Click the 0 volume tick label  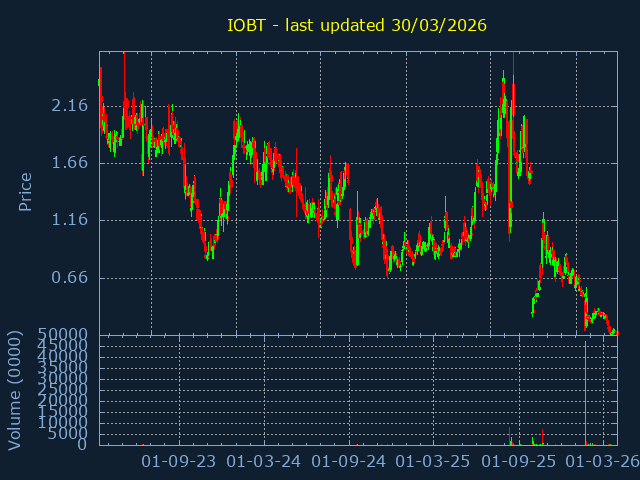pyautogui.click(x=84, y=445)
